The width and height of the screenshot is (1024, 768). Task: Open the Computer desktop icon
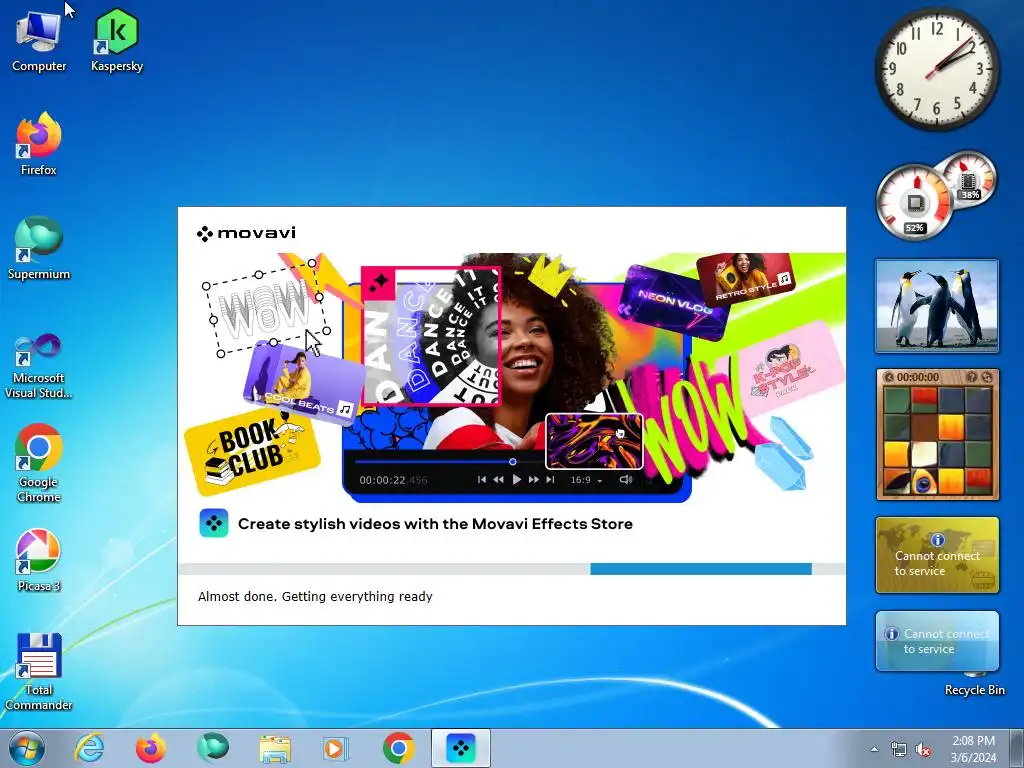(x=39, y=40)
